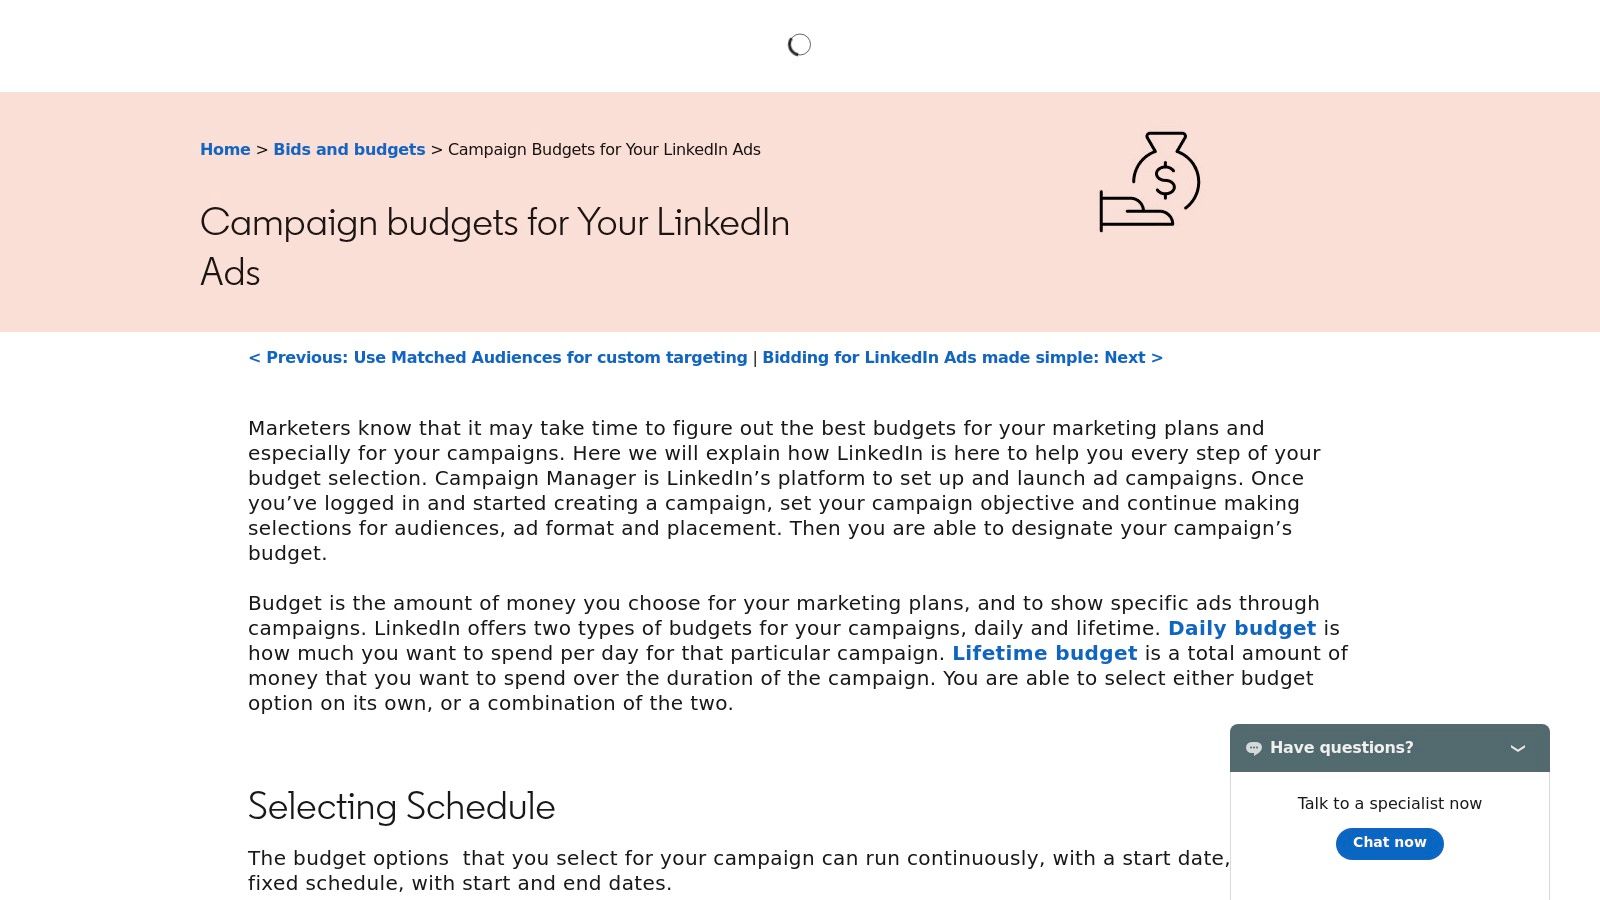Open the Home breadcrumb page
Image resolution: width=1600 pixels, height=900 pixels.
coord(224,149)
